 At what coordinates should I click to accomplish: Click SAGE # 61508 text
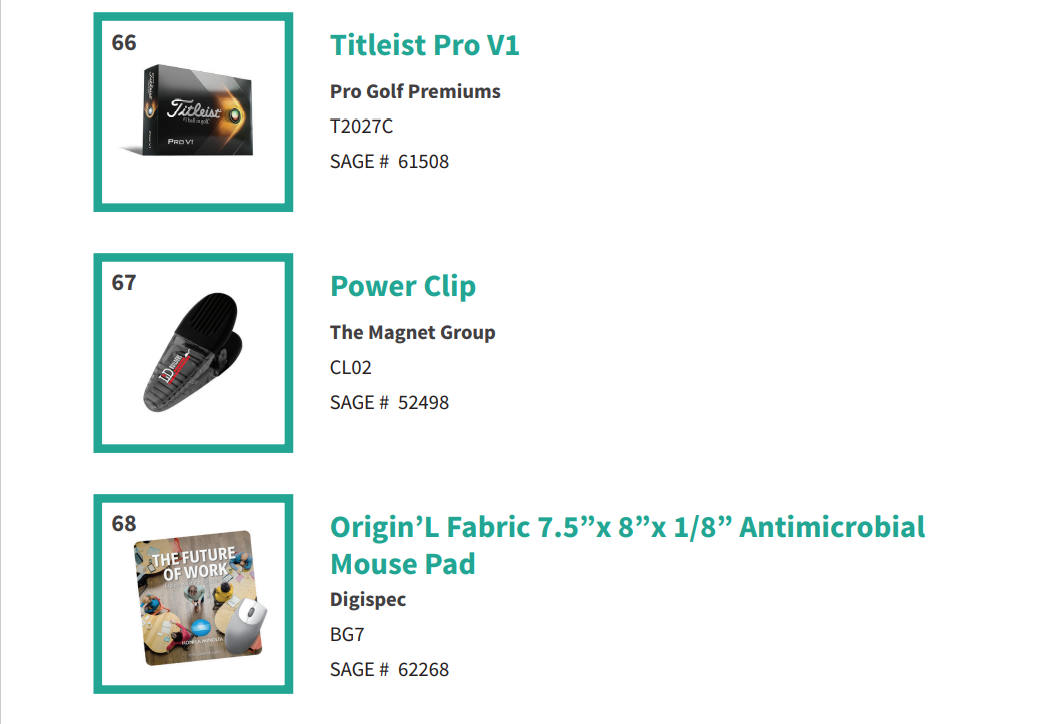pos(389,161)
